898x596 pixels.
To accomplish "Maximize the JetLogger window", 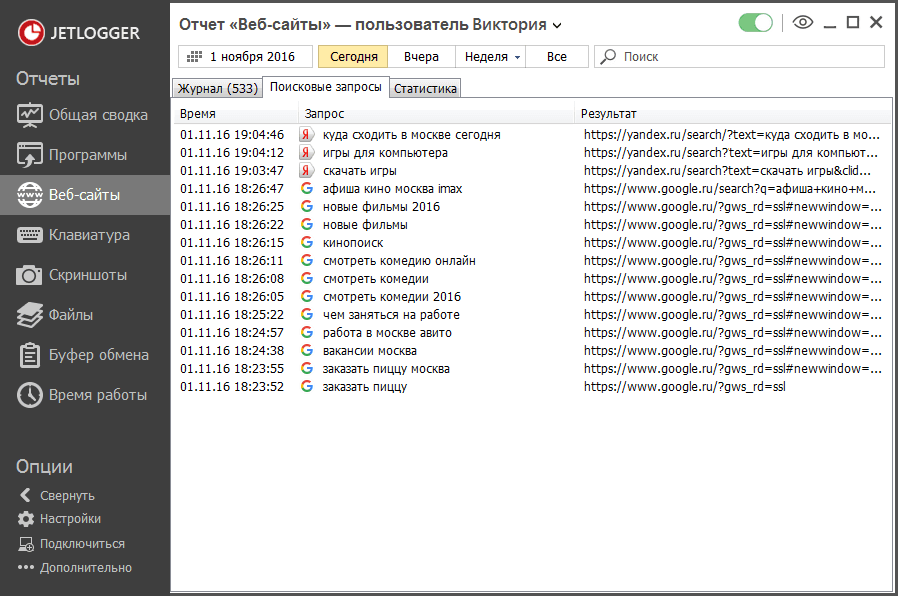I will [853, 22].
